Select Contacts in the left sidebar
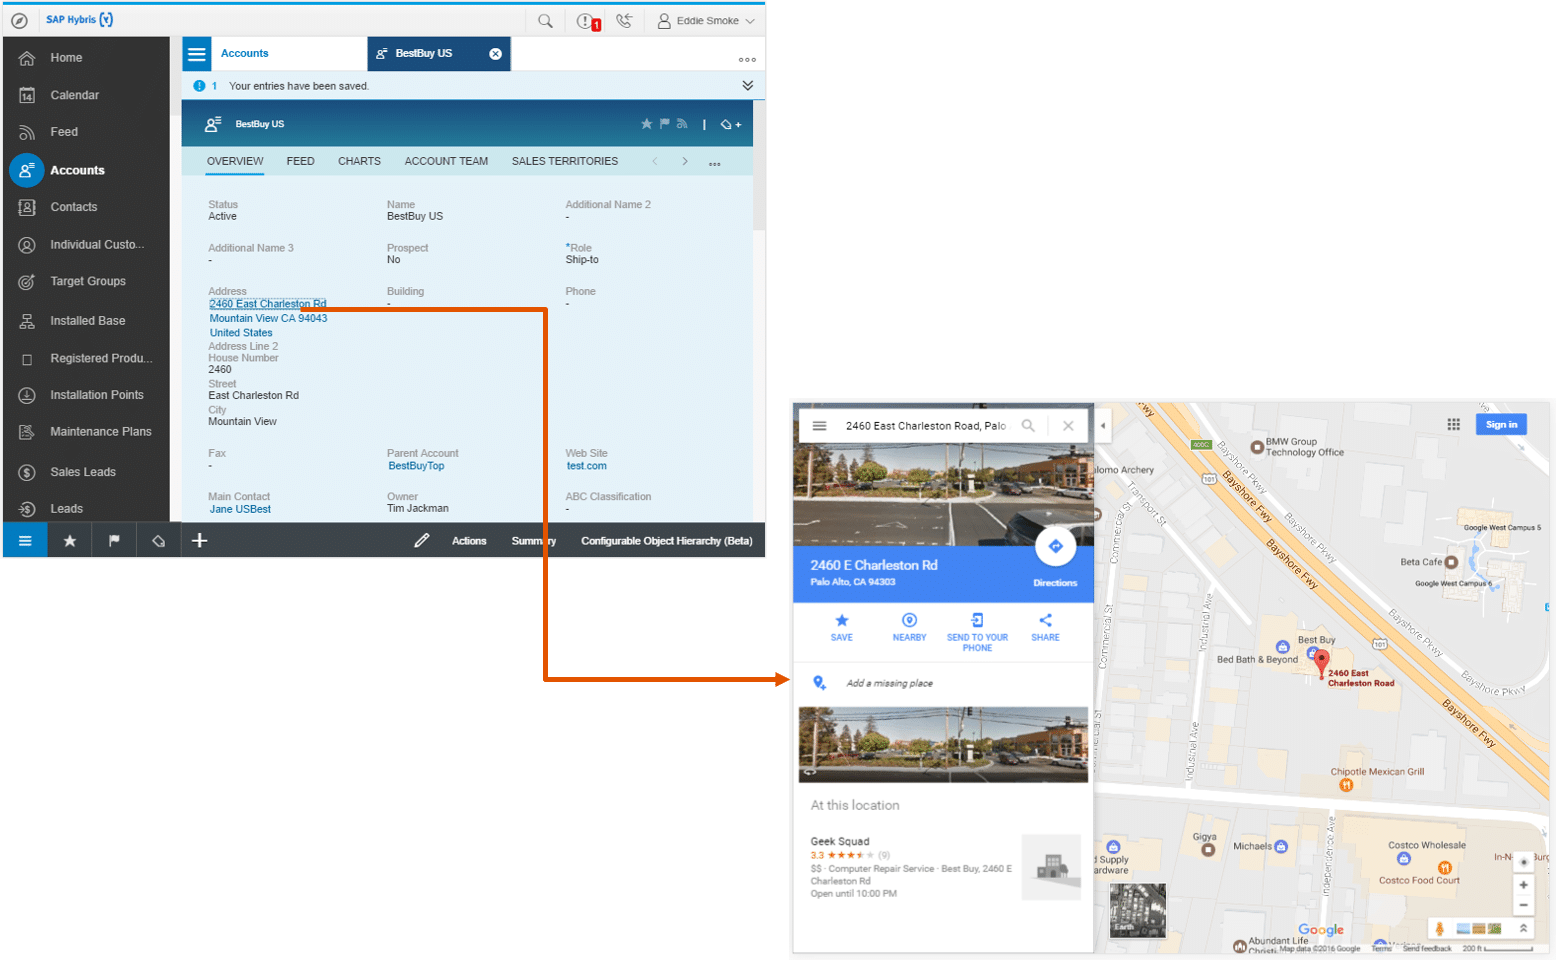 74,207
